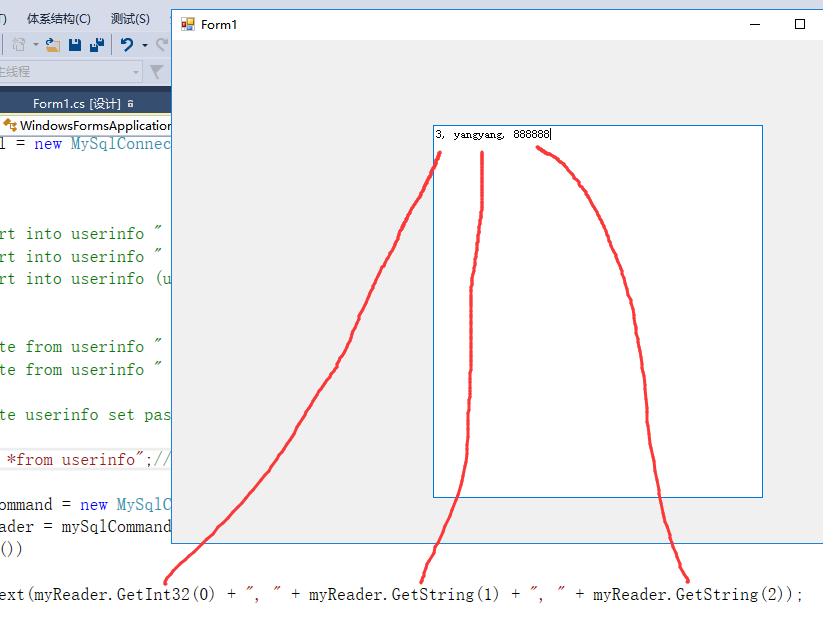Click the Undo icon on the toolbar
Screen dimensions: 823x637
(x=128, y=45)
